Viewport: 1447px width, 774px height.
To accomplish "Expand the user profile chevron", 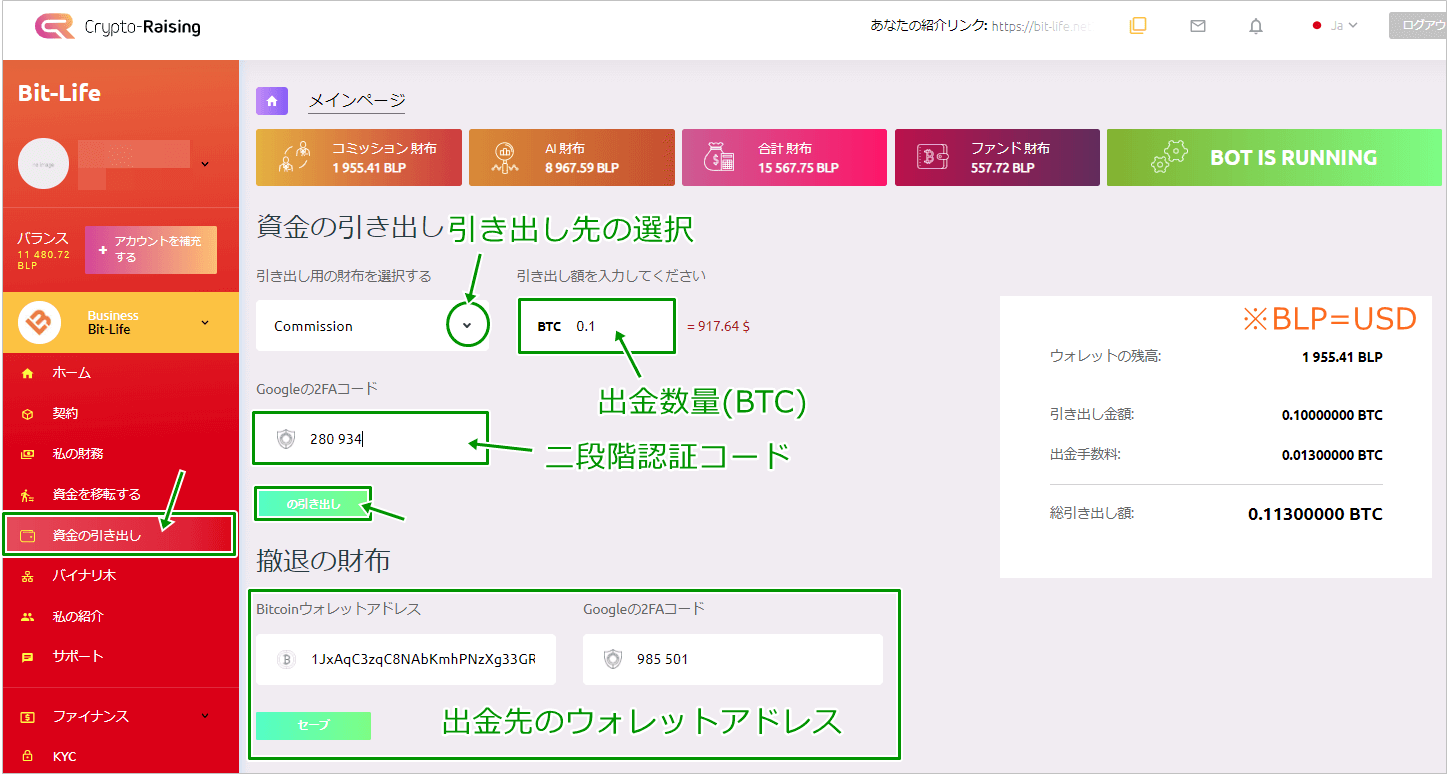I will pyautogui.click(x=205, y=164).
